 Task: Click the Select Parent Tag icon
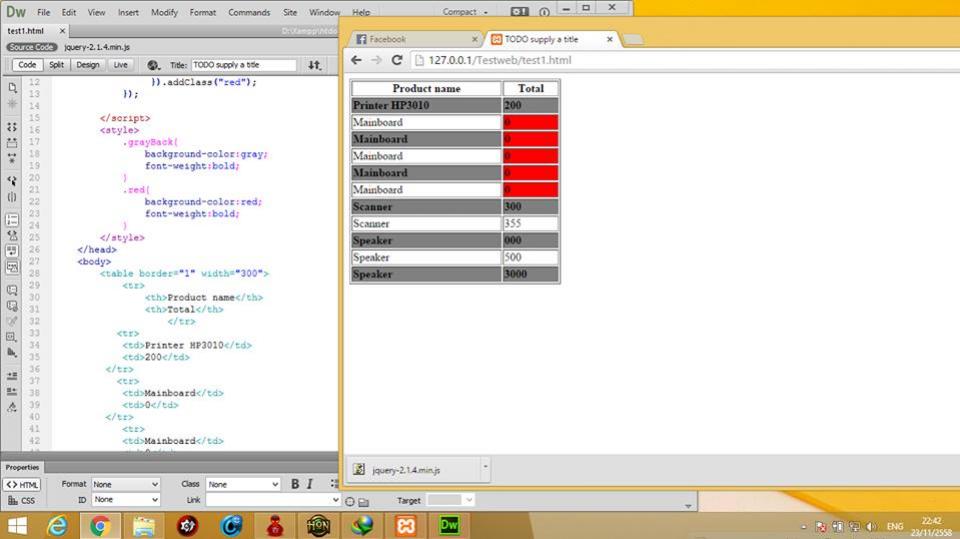pos(12,181)
